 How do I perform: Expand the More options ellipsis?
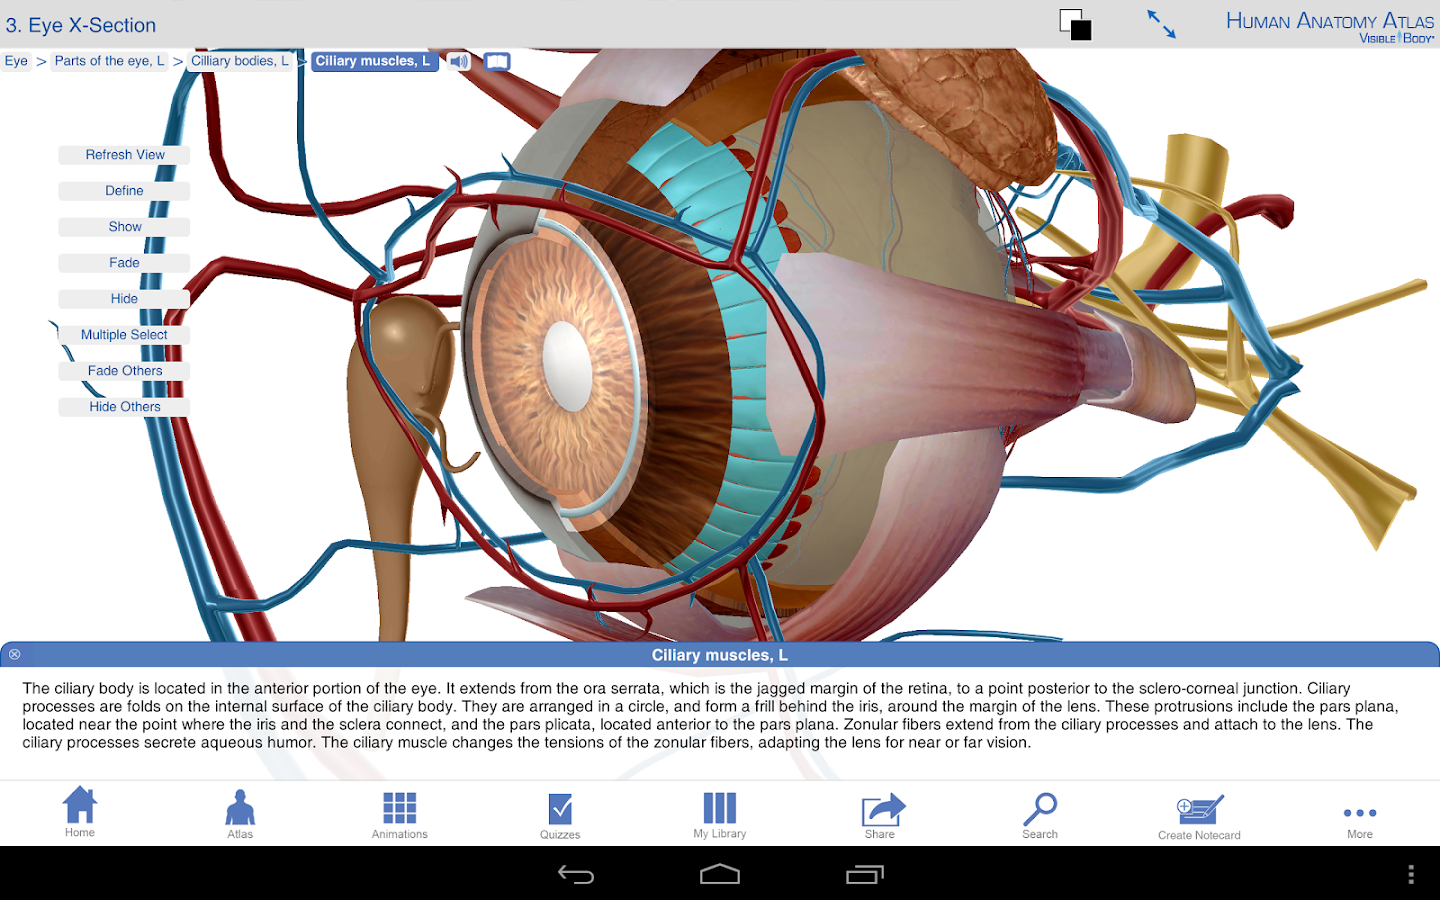click(x=1360, y=820)
